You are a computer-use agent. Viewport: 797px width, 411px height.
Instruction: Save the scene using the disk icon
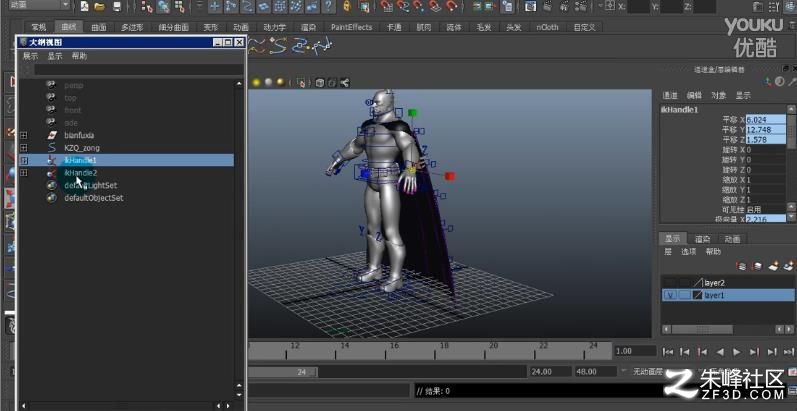[117, 7]
